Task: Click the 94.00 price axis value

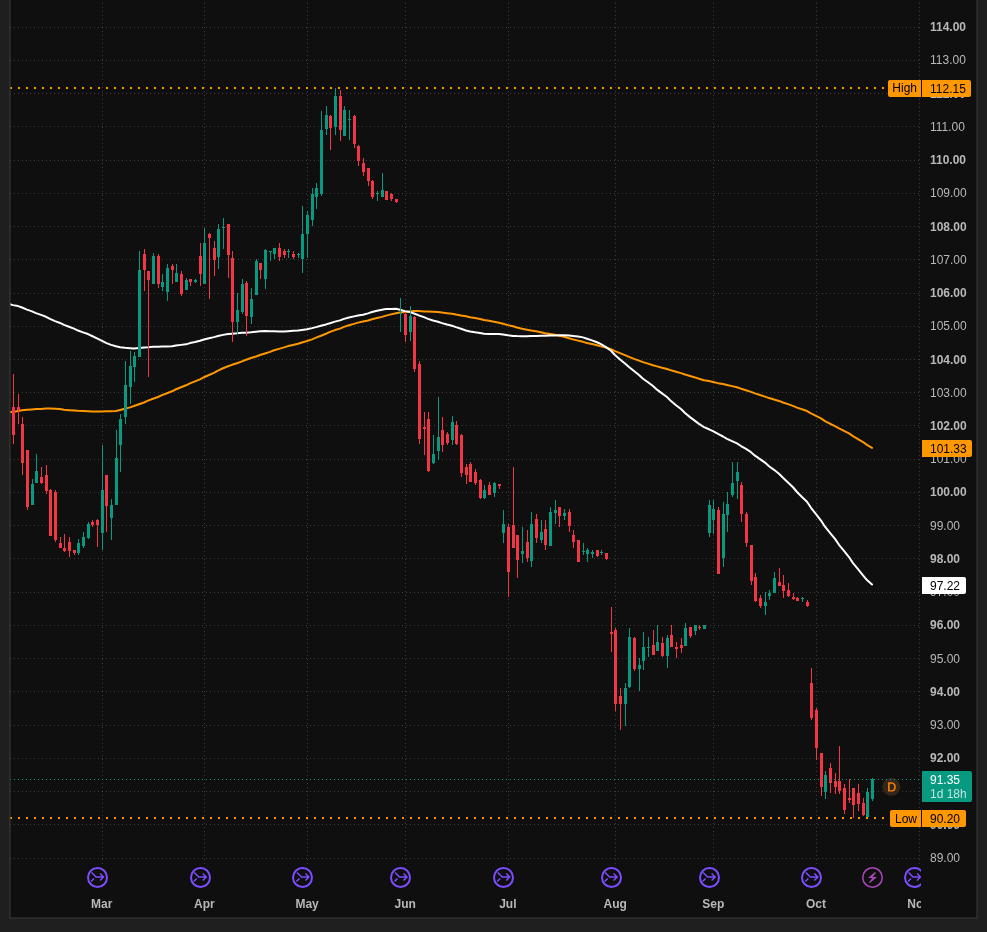Action: (x=944, y=692)
